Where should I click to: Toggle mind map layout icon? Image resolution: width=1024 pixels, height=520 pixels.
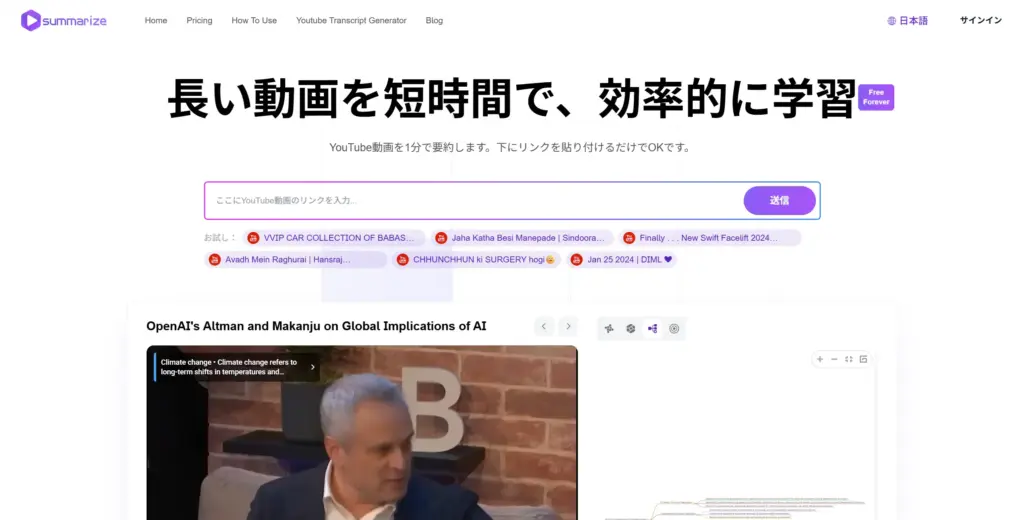coord(863,359)
